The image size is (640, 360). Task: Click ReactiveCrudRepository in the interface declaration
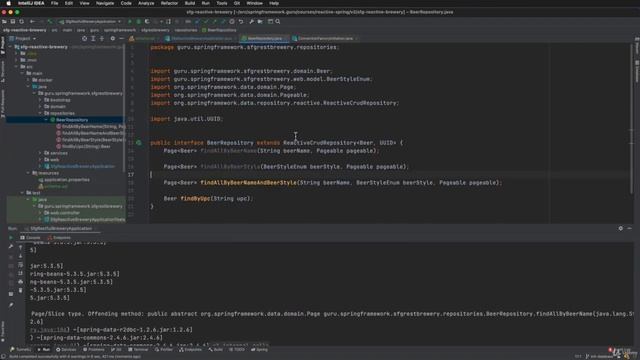click(320, 143)
